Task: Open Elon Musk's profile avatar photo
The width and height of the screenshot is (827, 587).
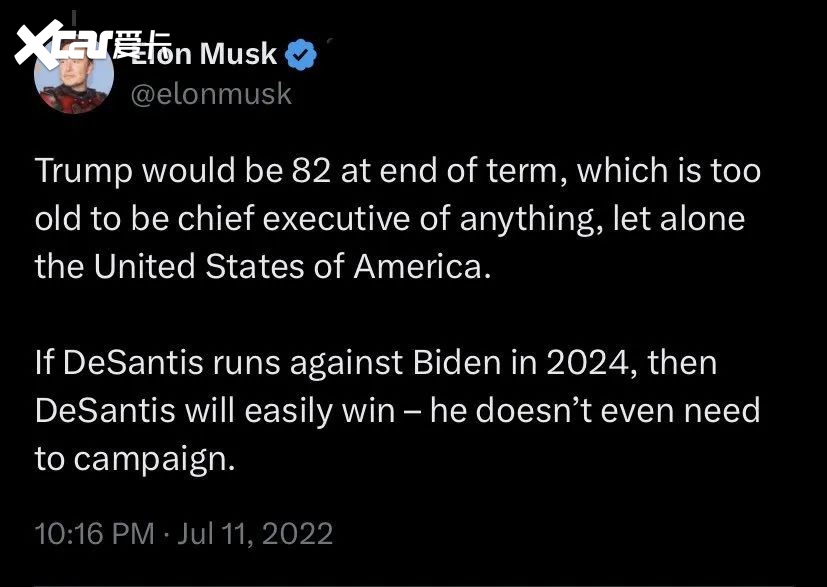Action: 74,74
